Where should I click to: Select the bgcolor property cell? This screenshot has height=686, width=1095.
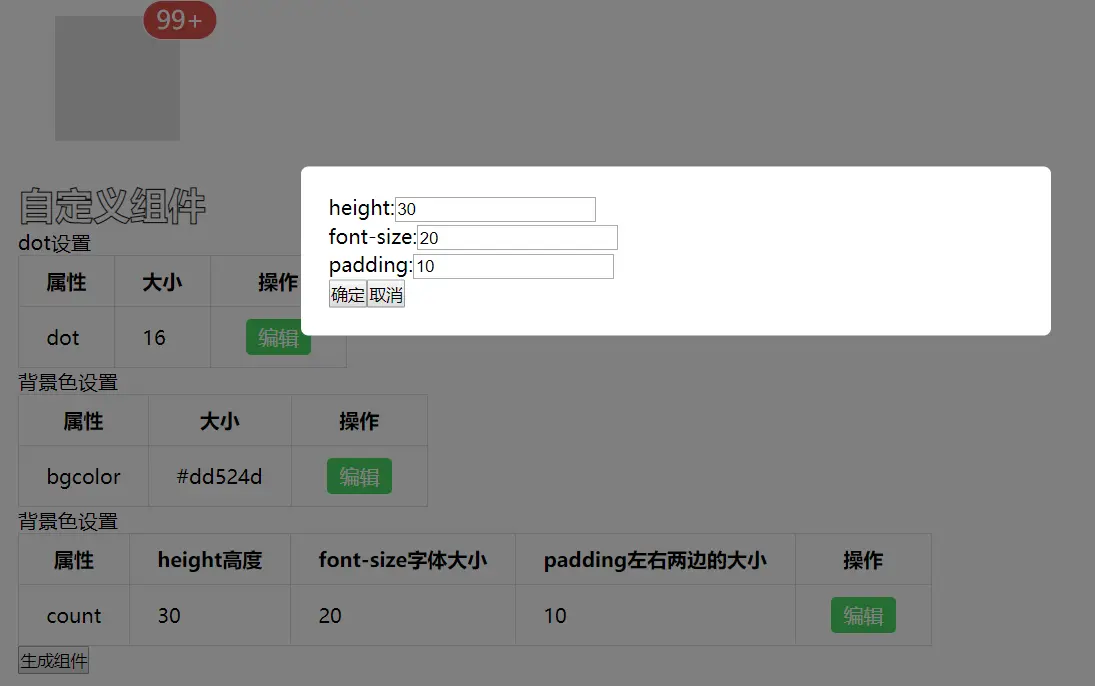click(x=83, y=476)
